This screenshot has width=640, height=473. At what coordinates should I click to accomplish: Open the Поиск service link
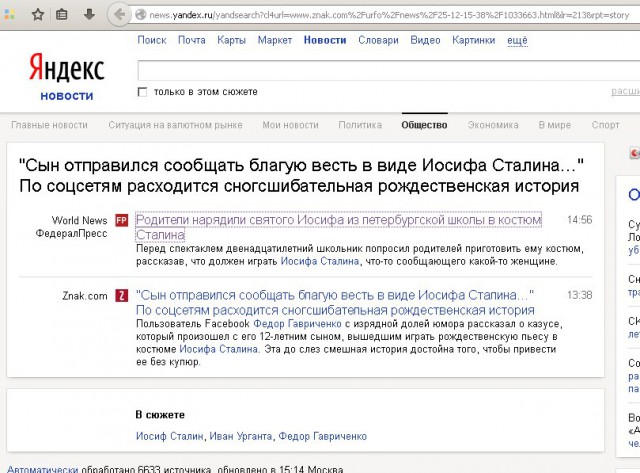pos(152,40)
